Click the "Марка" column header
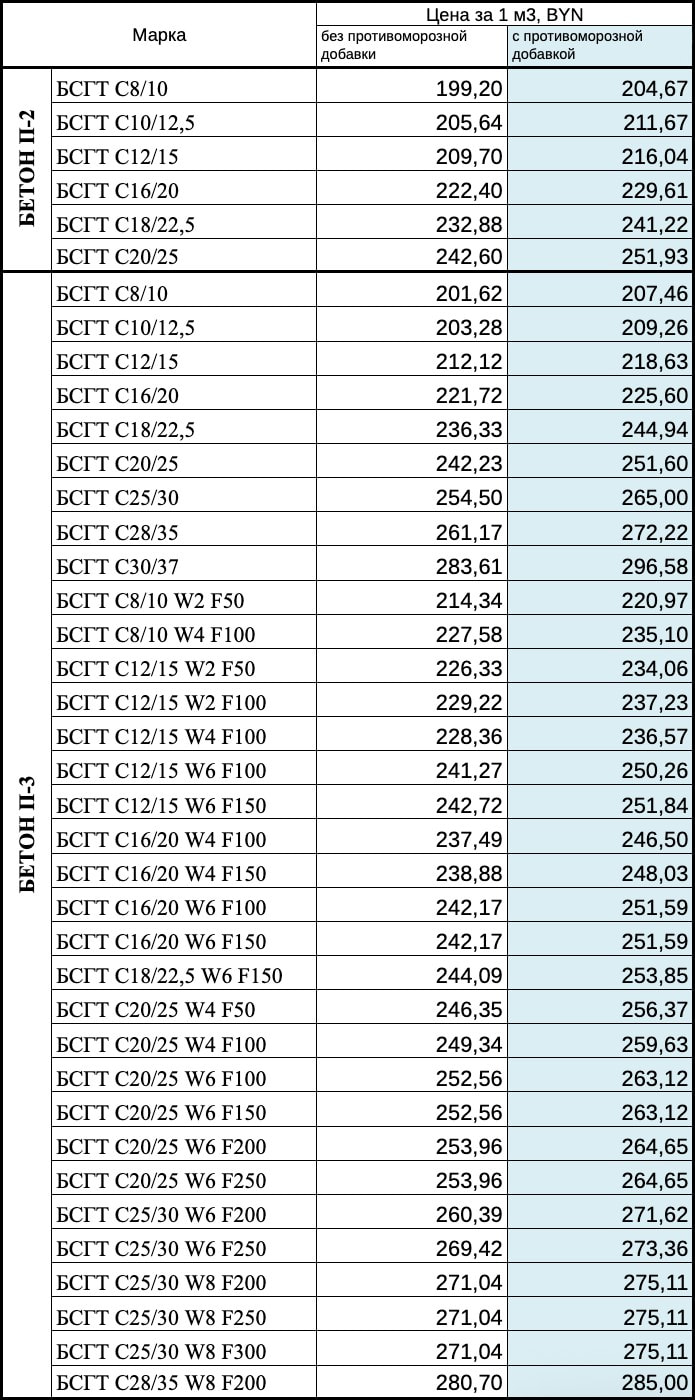The image size is (695, 1400). [x=159, y=35]
